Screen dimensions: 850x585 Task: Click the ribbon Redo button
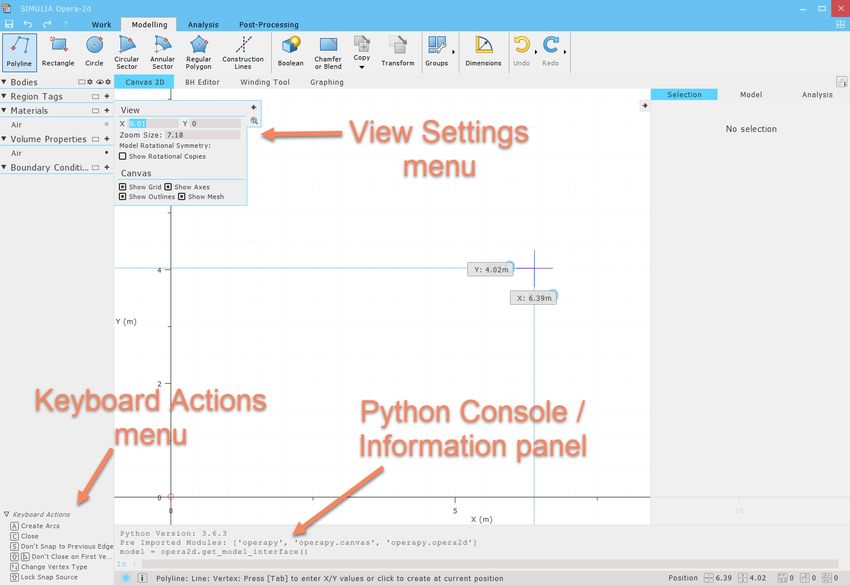550,53
